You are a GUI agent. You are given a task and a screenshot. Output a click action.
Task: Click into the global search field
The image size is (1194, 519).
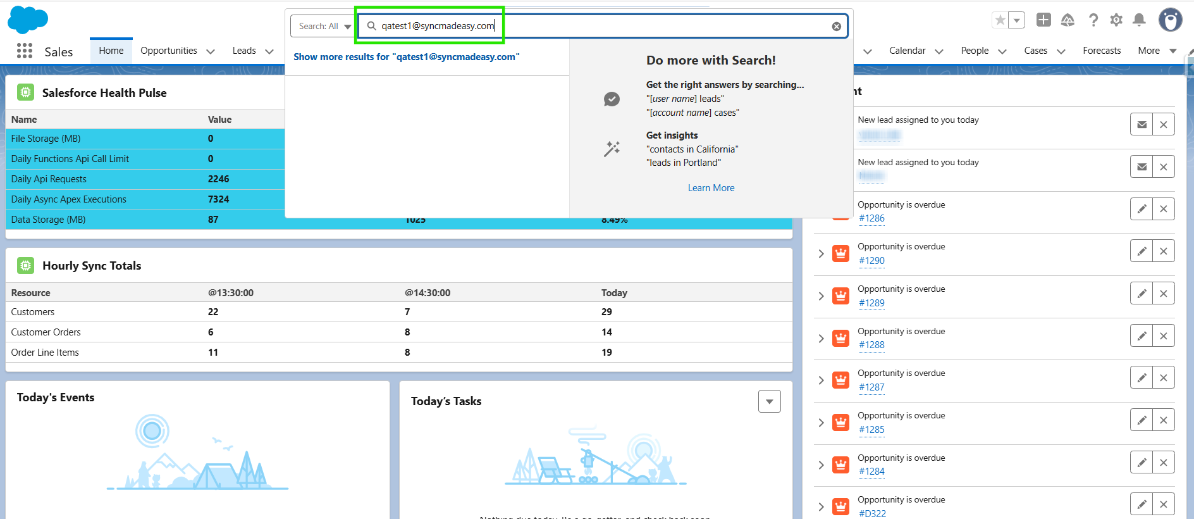[602, 26]
